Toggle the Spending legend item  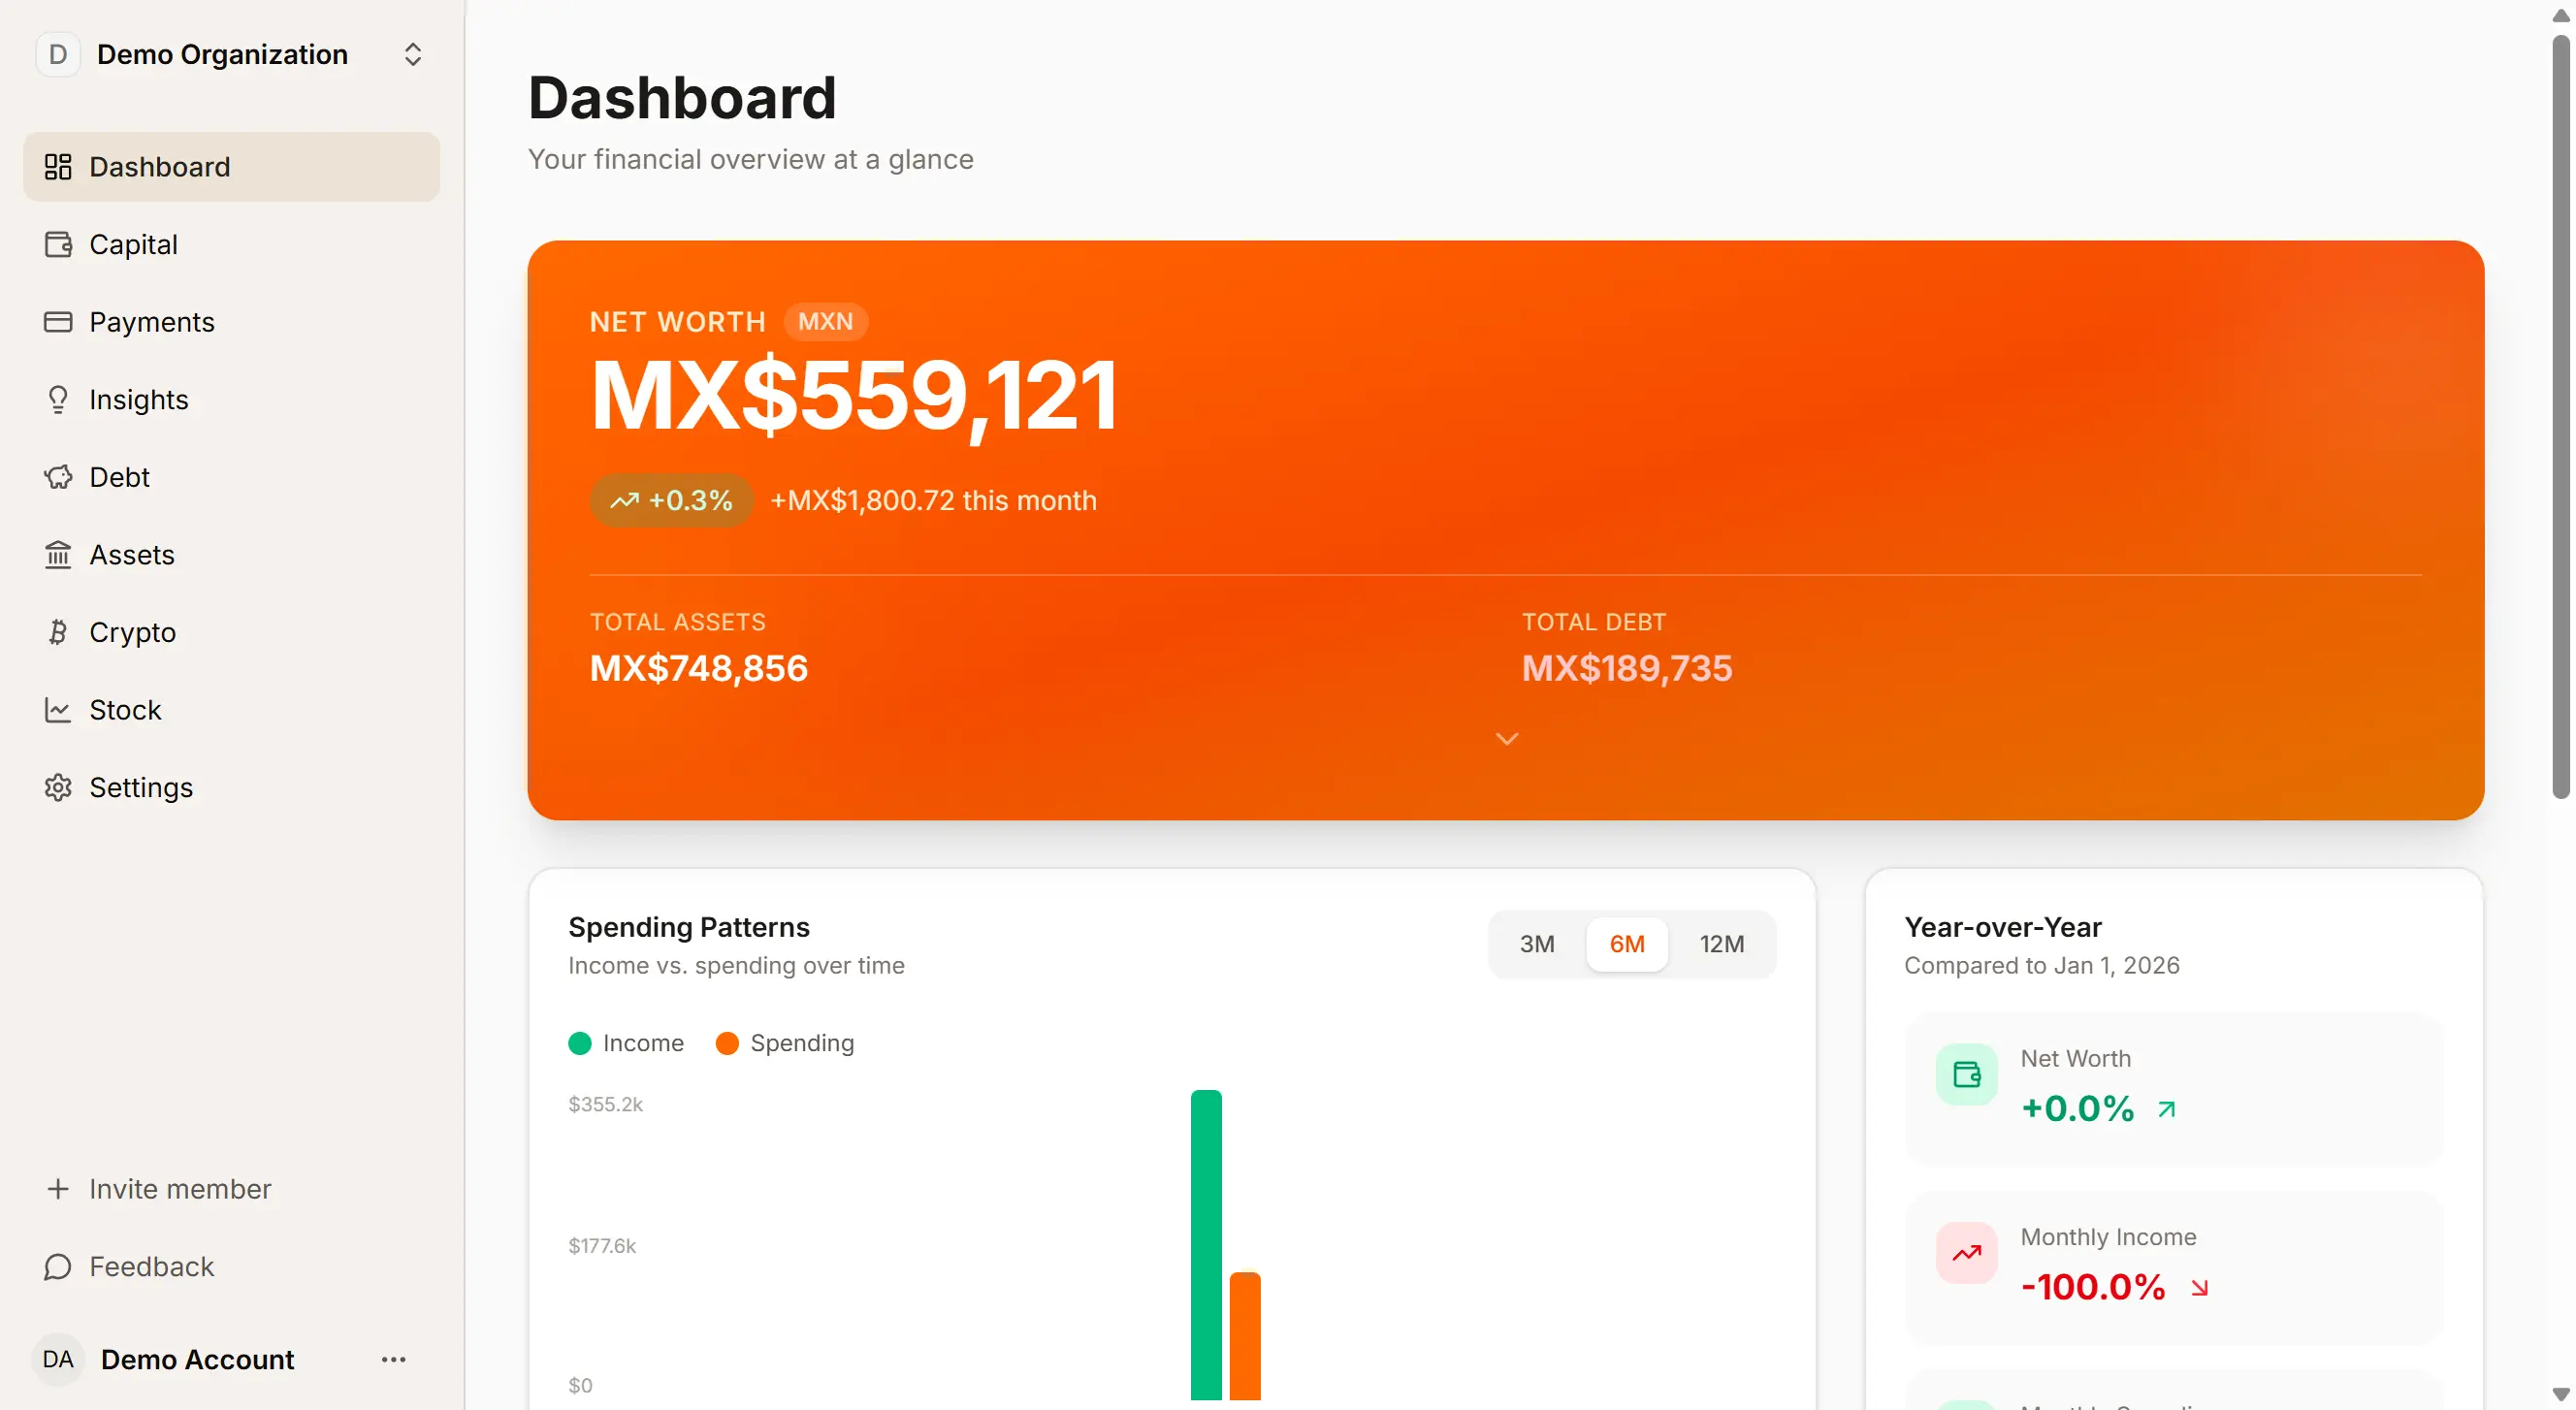point(785,1043)
